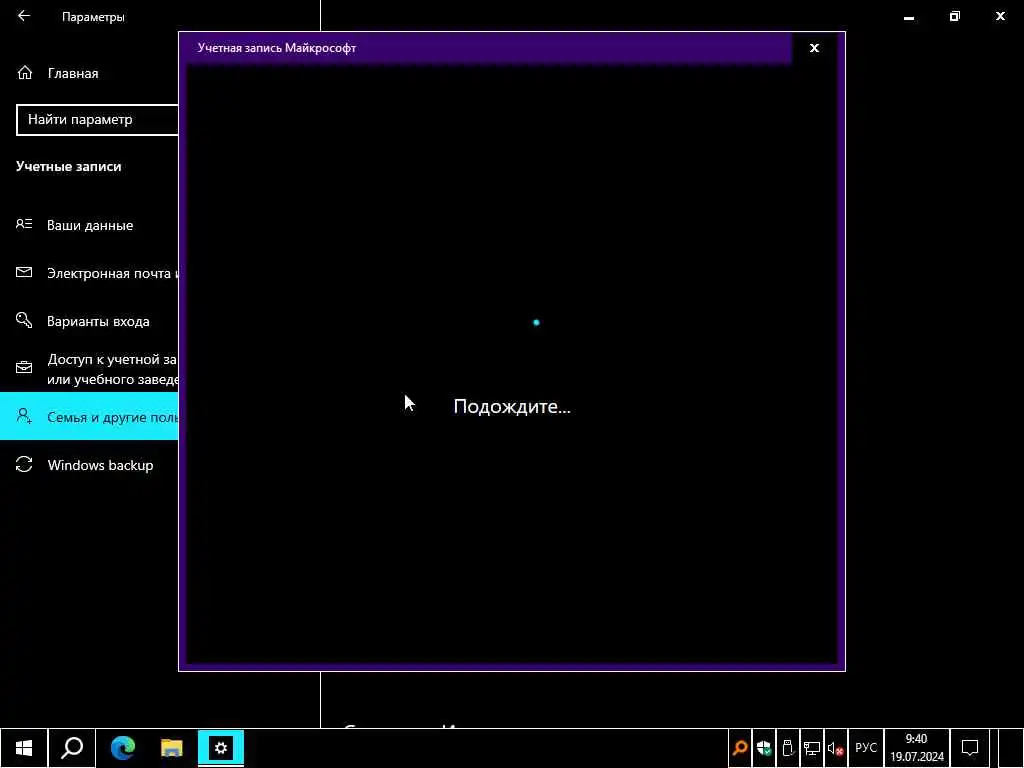Switch input language РУС indicator
This screenshot has height=768, width=1024.
[866, 748]
